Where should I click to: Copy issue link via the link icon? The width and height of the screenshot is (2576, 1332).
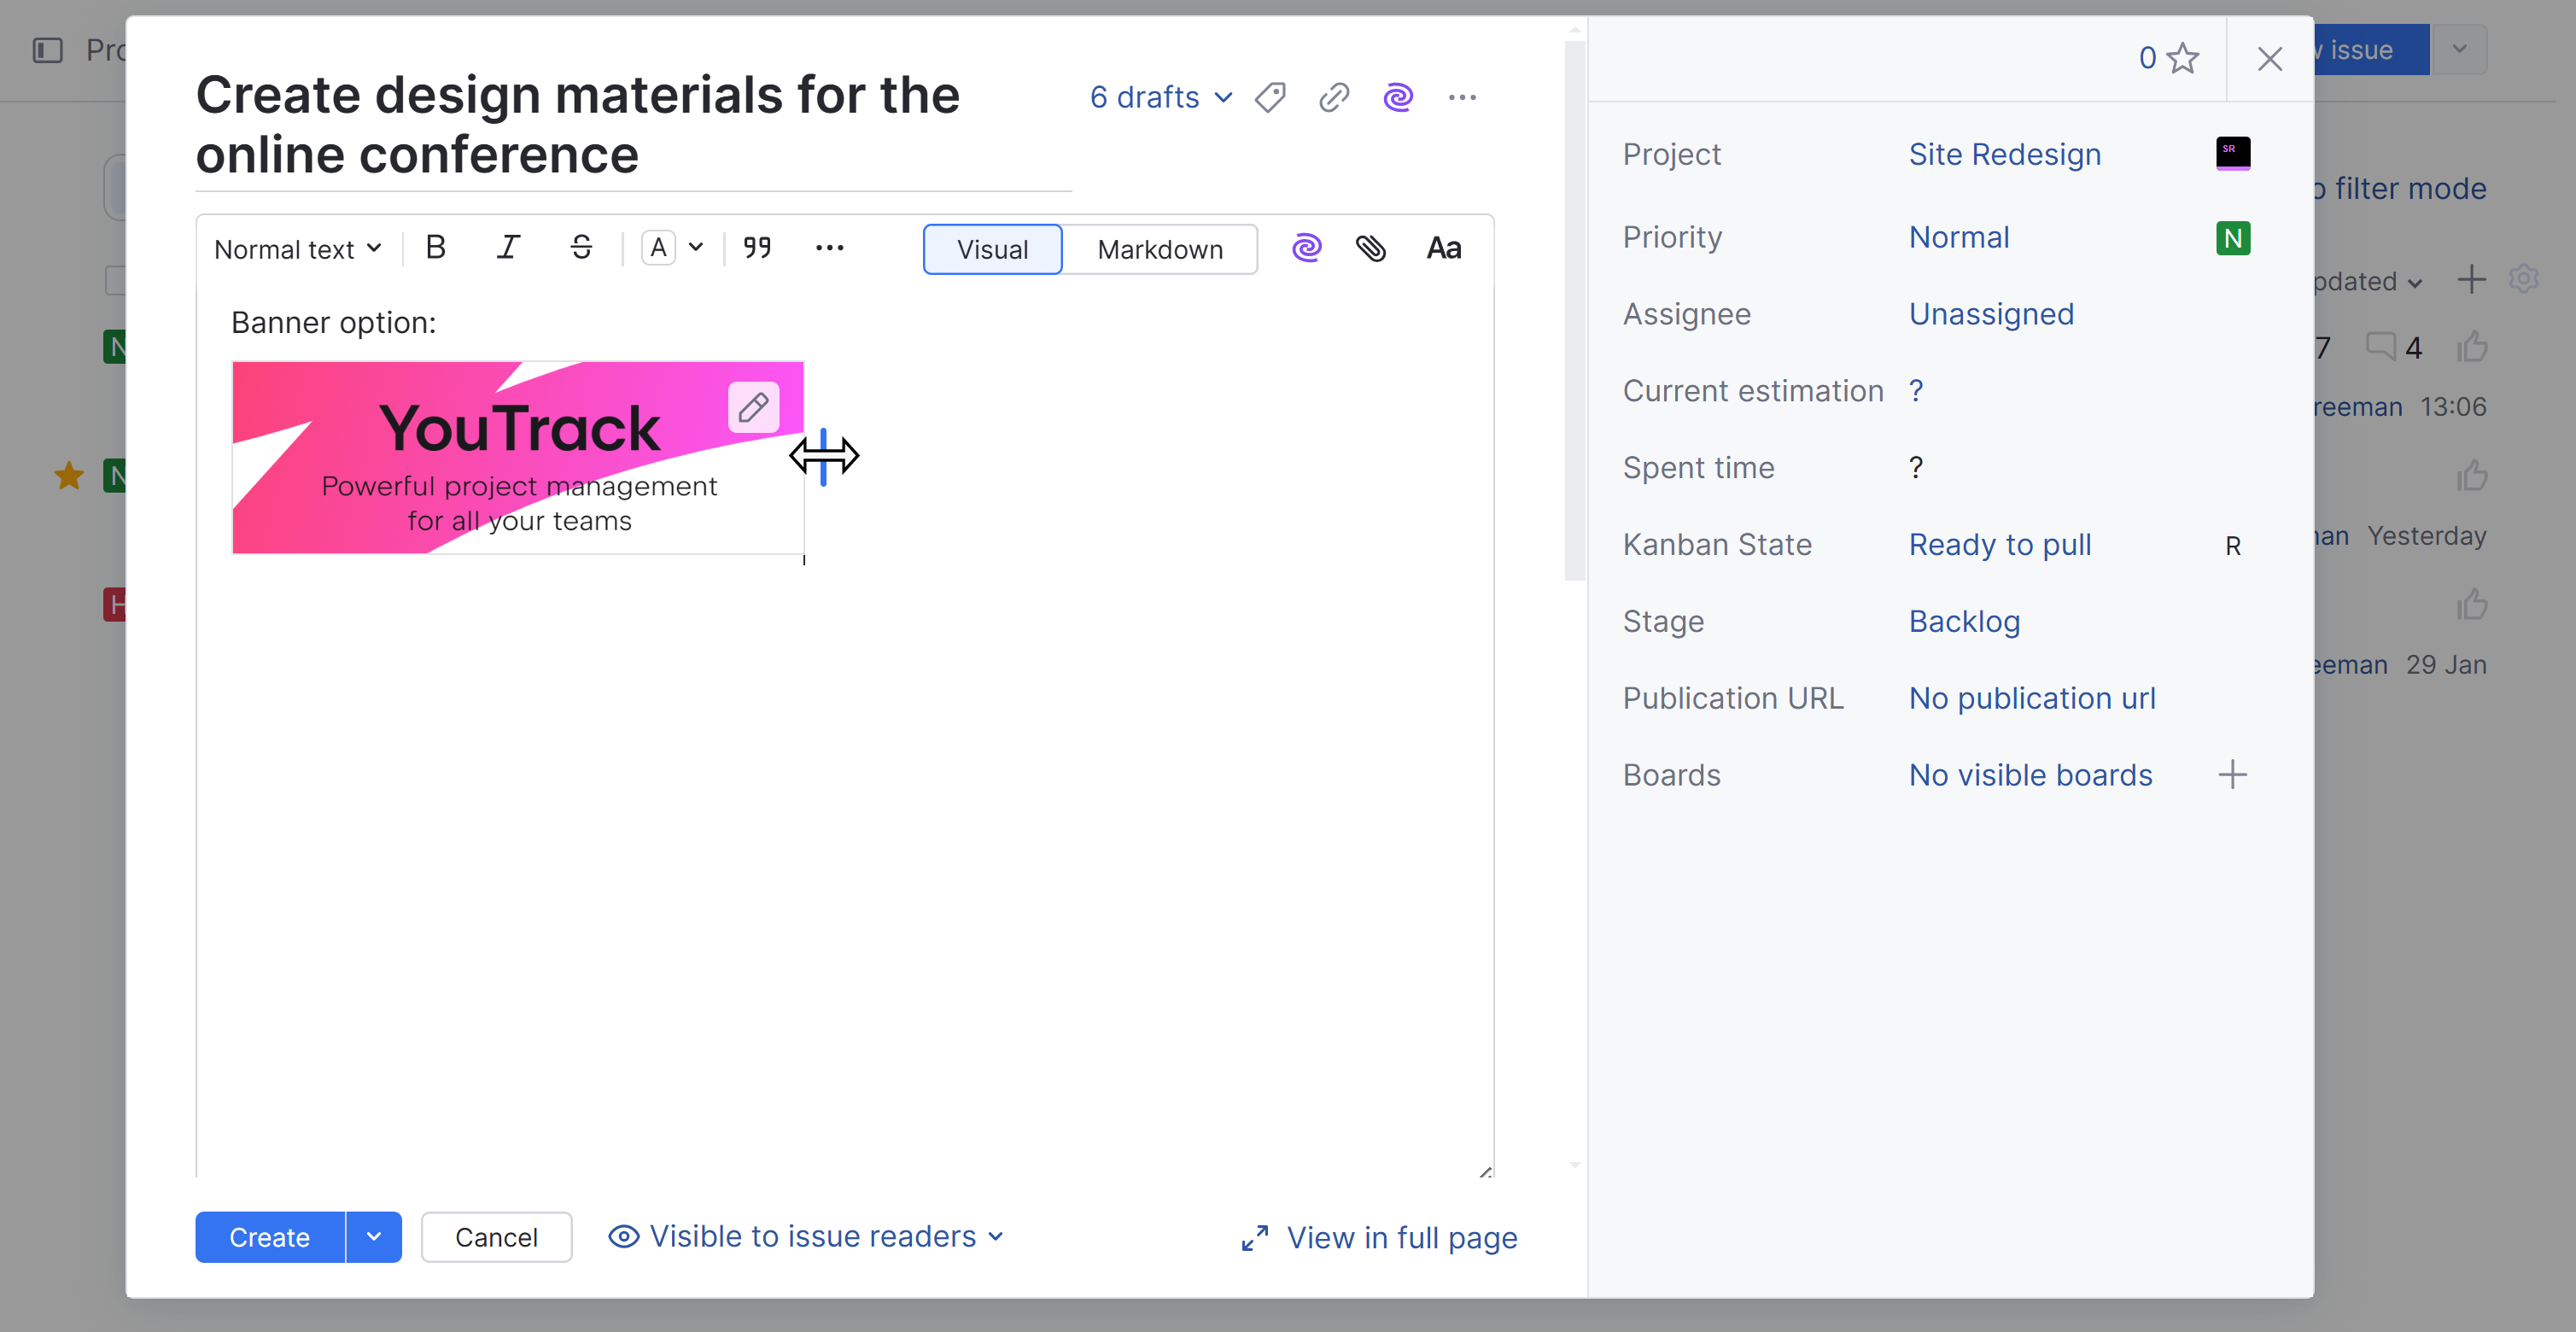1332,97
